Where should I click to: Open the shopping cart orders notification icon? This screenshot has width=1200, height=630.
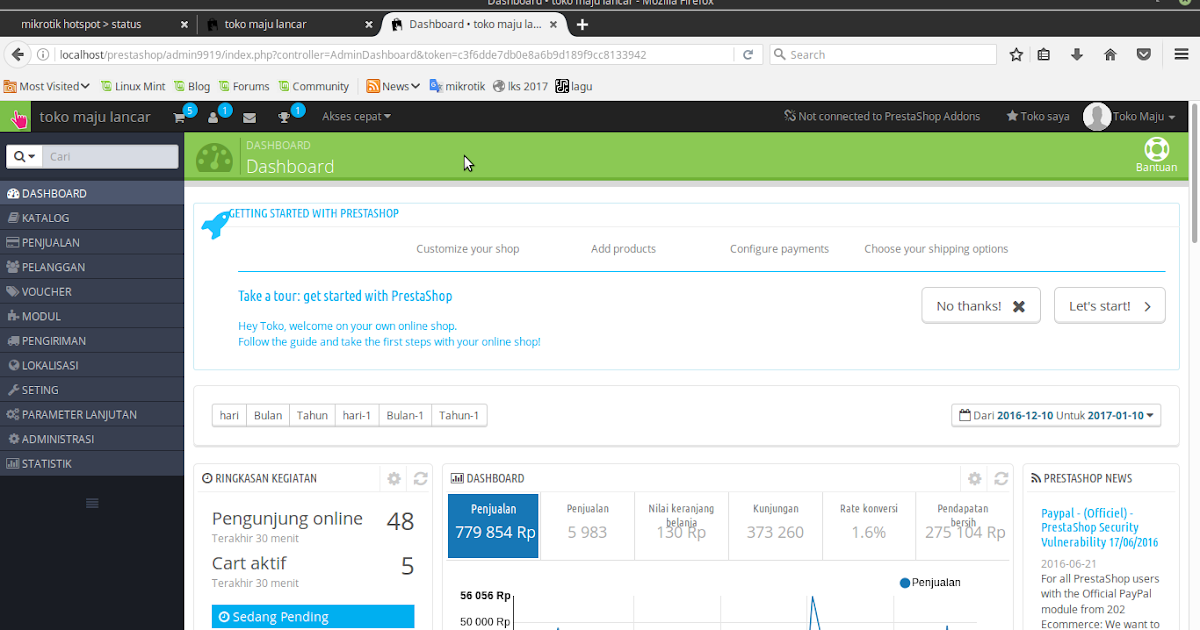[180, 117]
